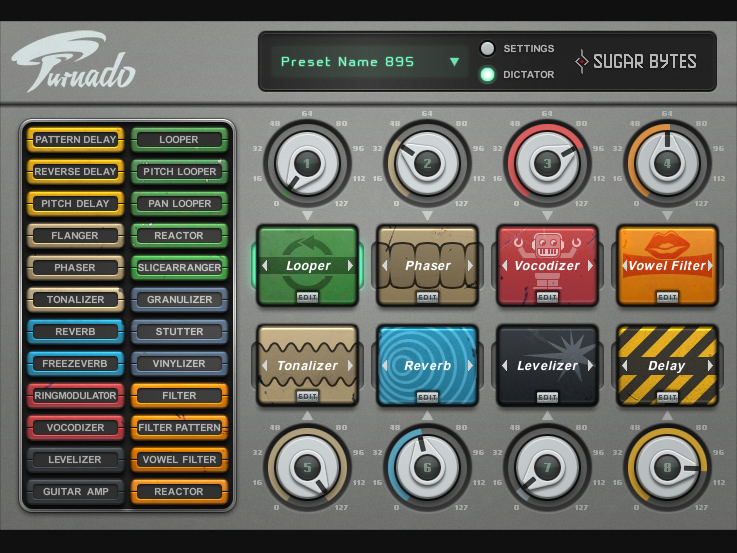Choose PAN LOOPER from effect list
This screenshot has width=737, height=553.
coord(179,203)
